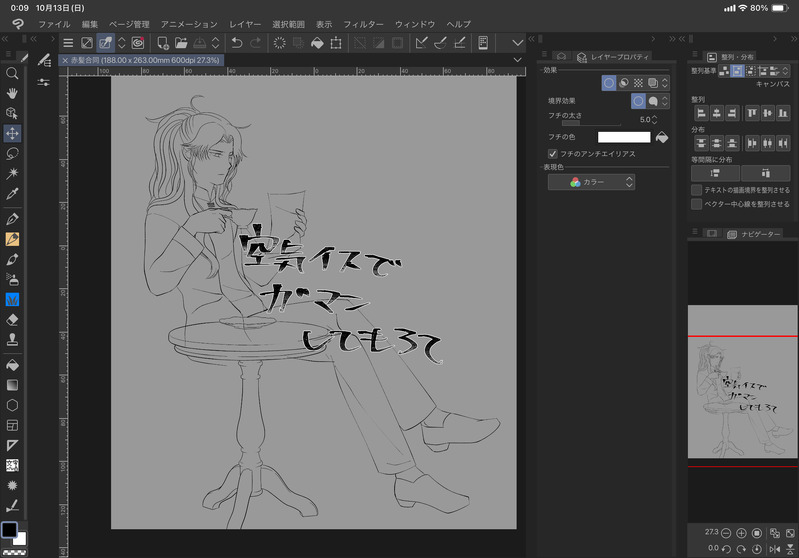Expand the command bar overflow chevron

click(x=517, y=43)
